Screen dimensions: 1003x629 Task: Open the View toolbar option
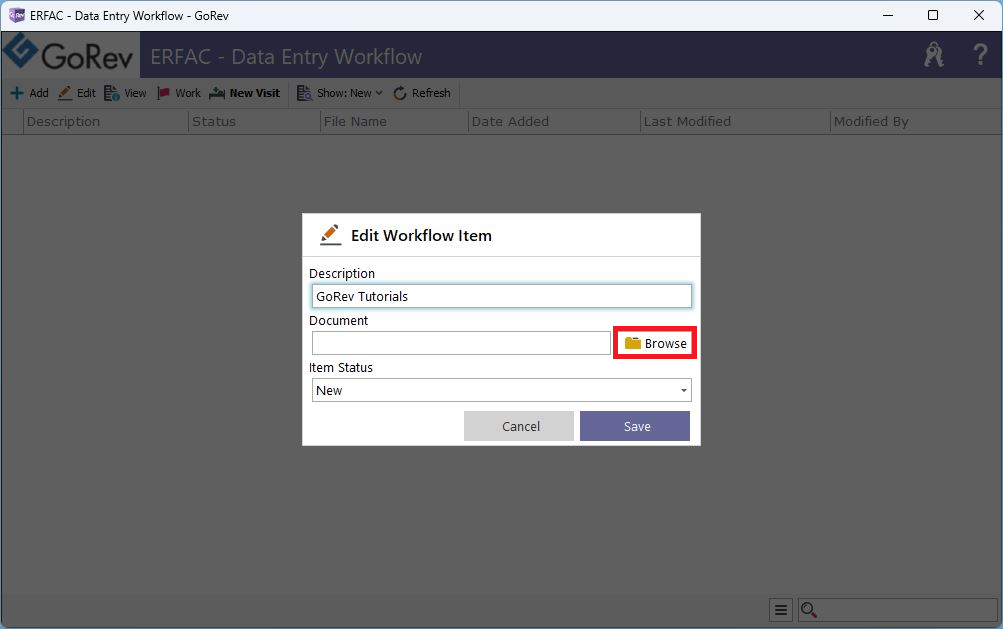[x=125, y=93]
